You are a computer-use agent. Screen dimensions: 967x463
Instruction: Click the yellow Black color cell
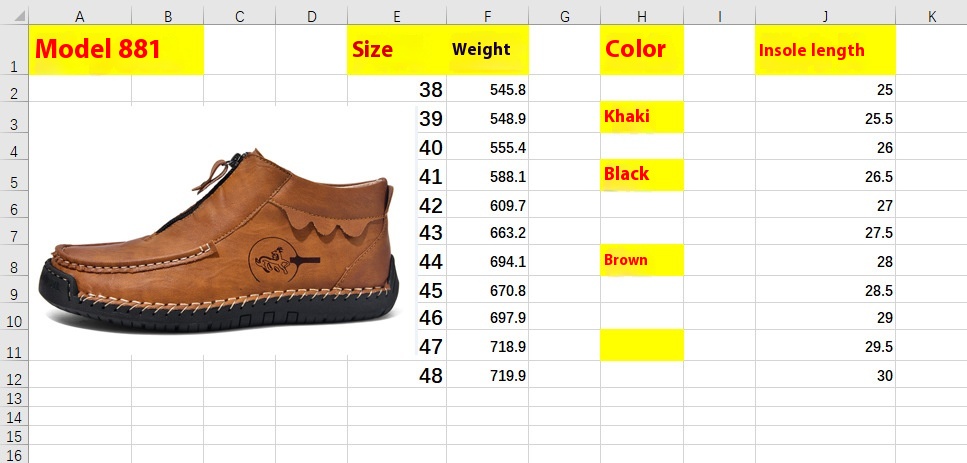(x=641, y=174)
